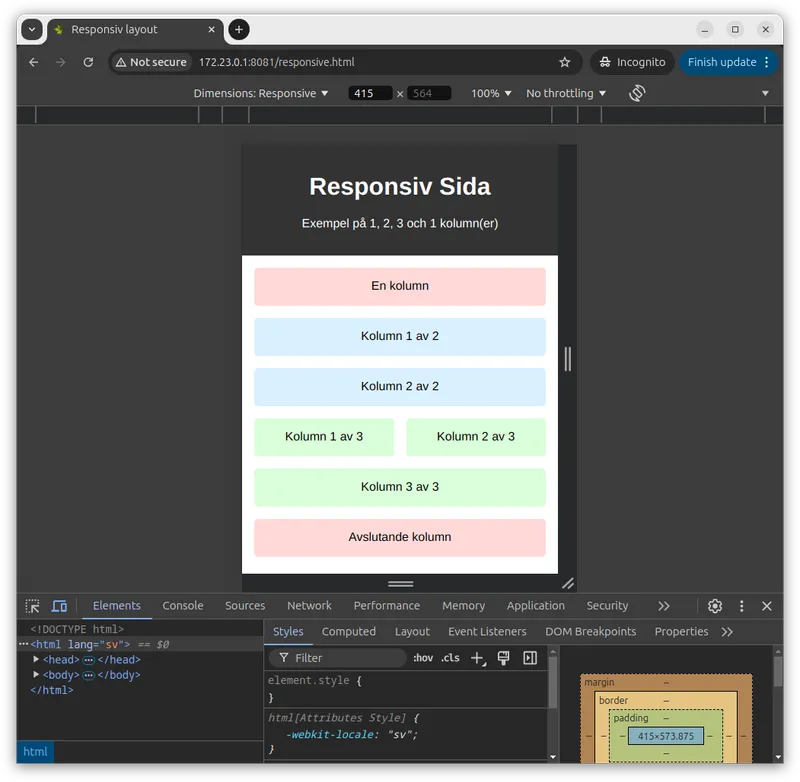Image resolution: width=800 pixels, height=782 pixels.
Task: Toggle the device toolbar icon
Action: pyautogui.click(x=59, y=606)
